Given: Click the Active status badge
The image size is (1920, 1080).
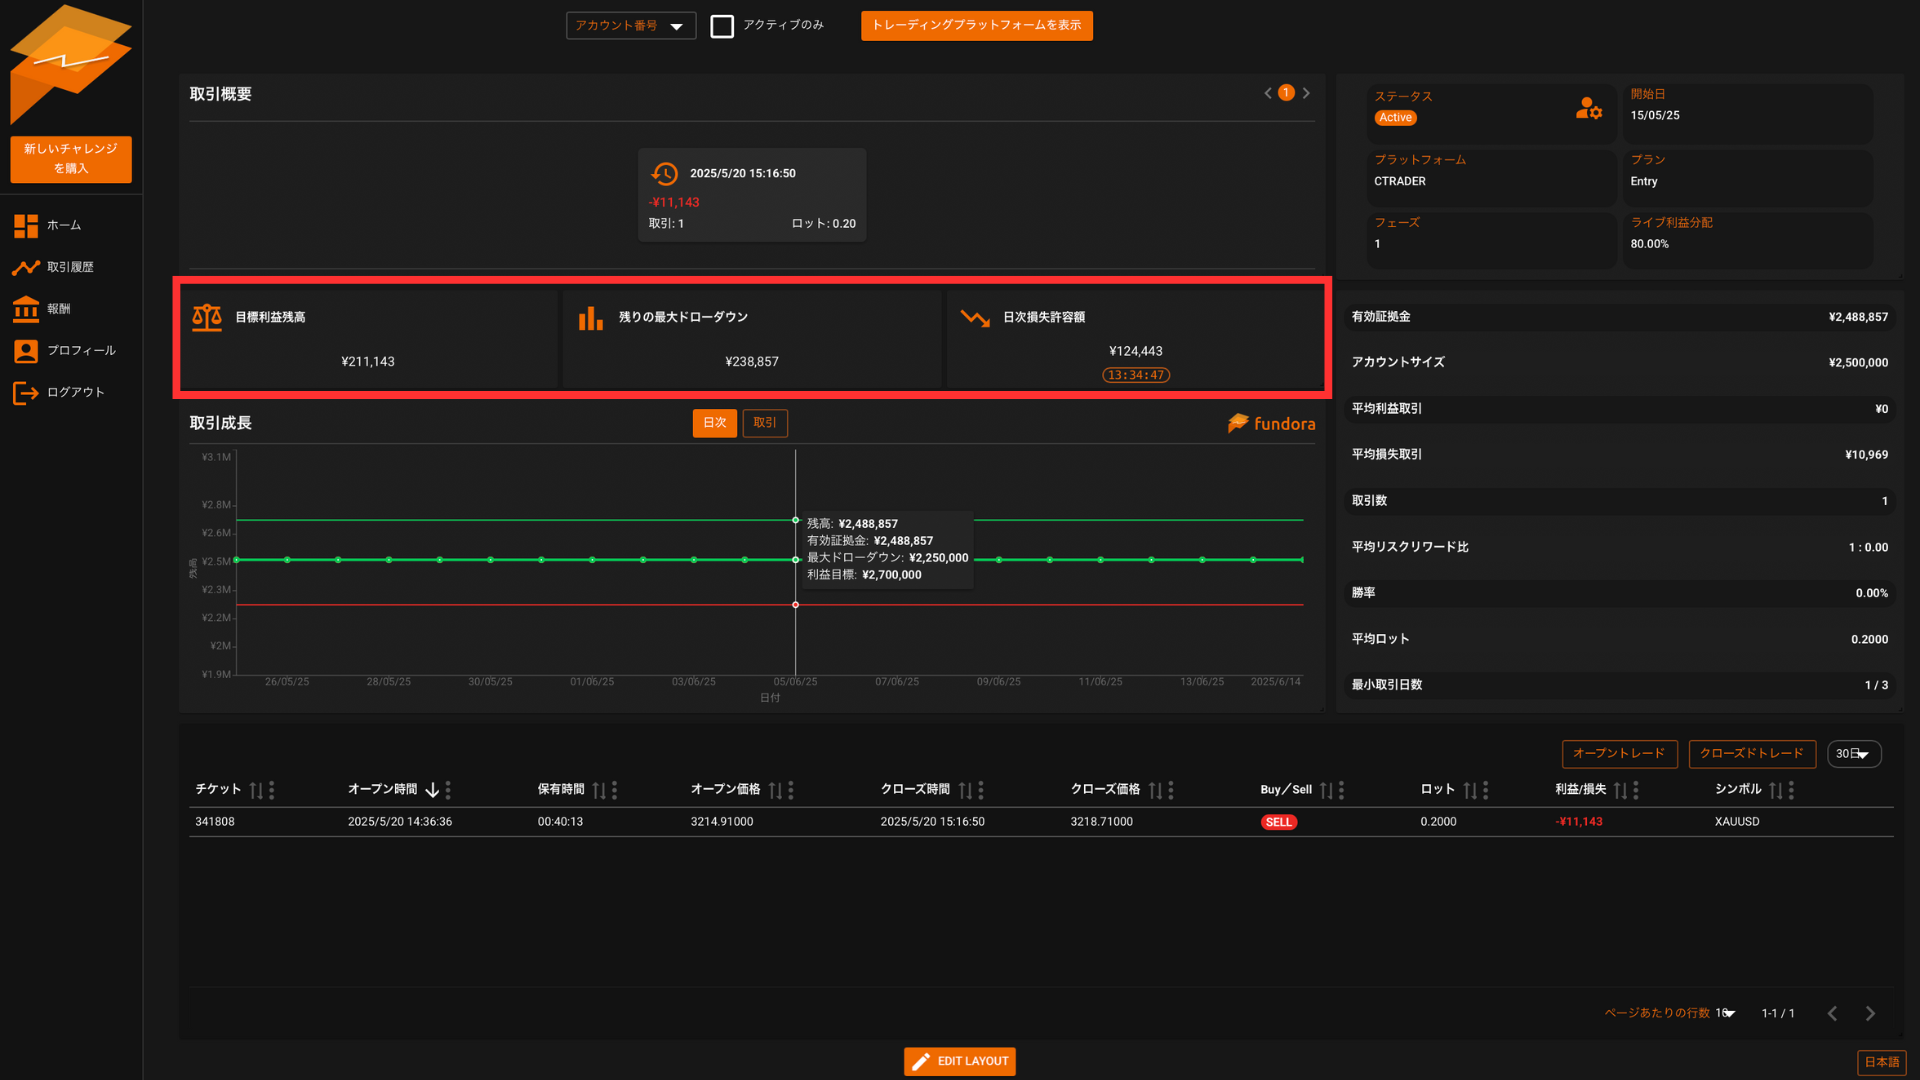Looking at the screenshot, I should (1395, 118).
